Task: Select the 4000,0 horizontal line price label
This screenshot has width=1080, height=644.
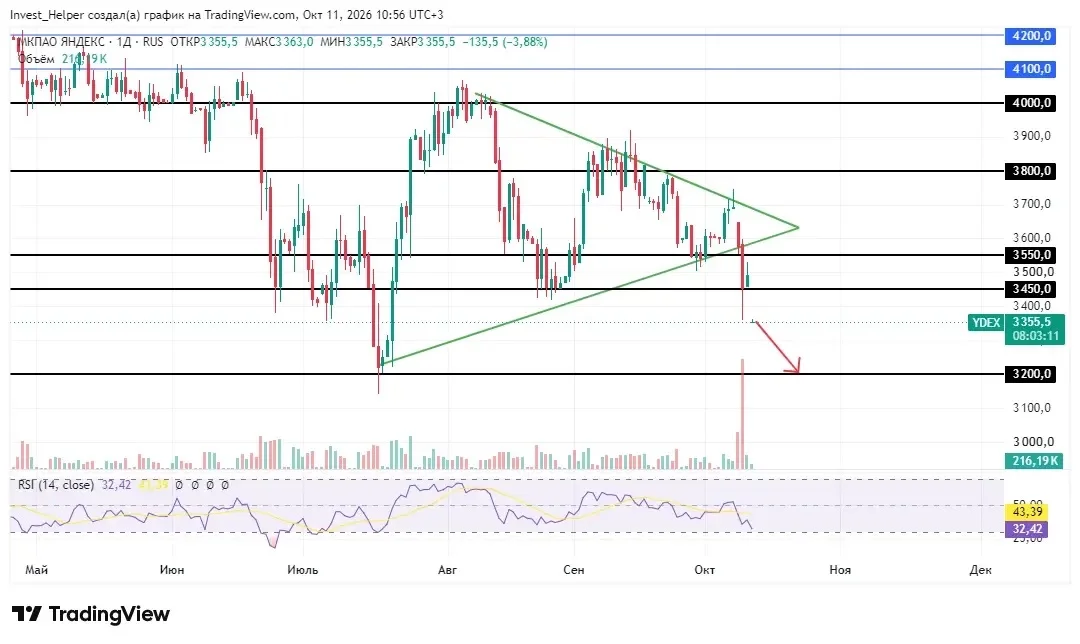Action: click(x=1030, y=103)
